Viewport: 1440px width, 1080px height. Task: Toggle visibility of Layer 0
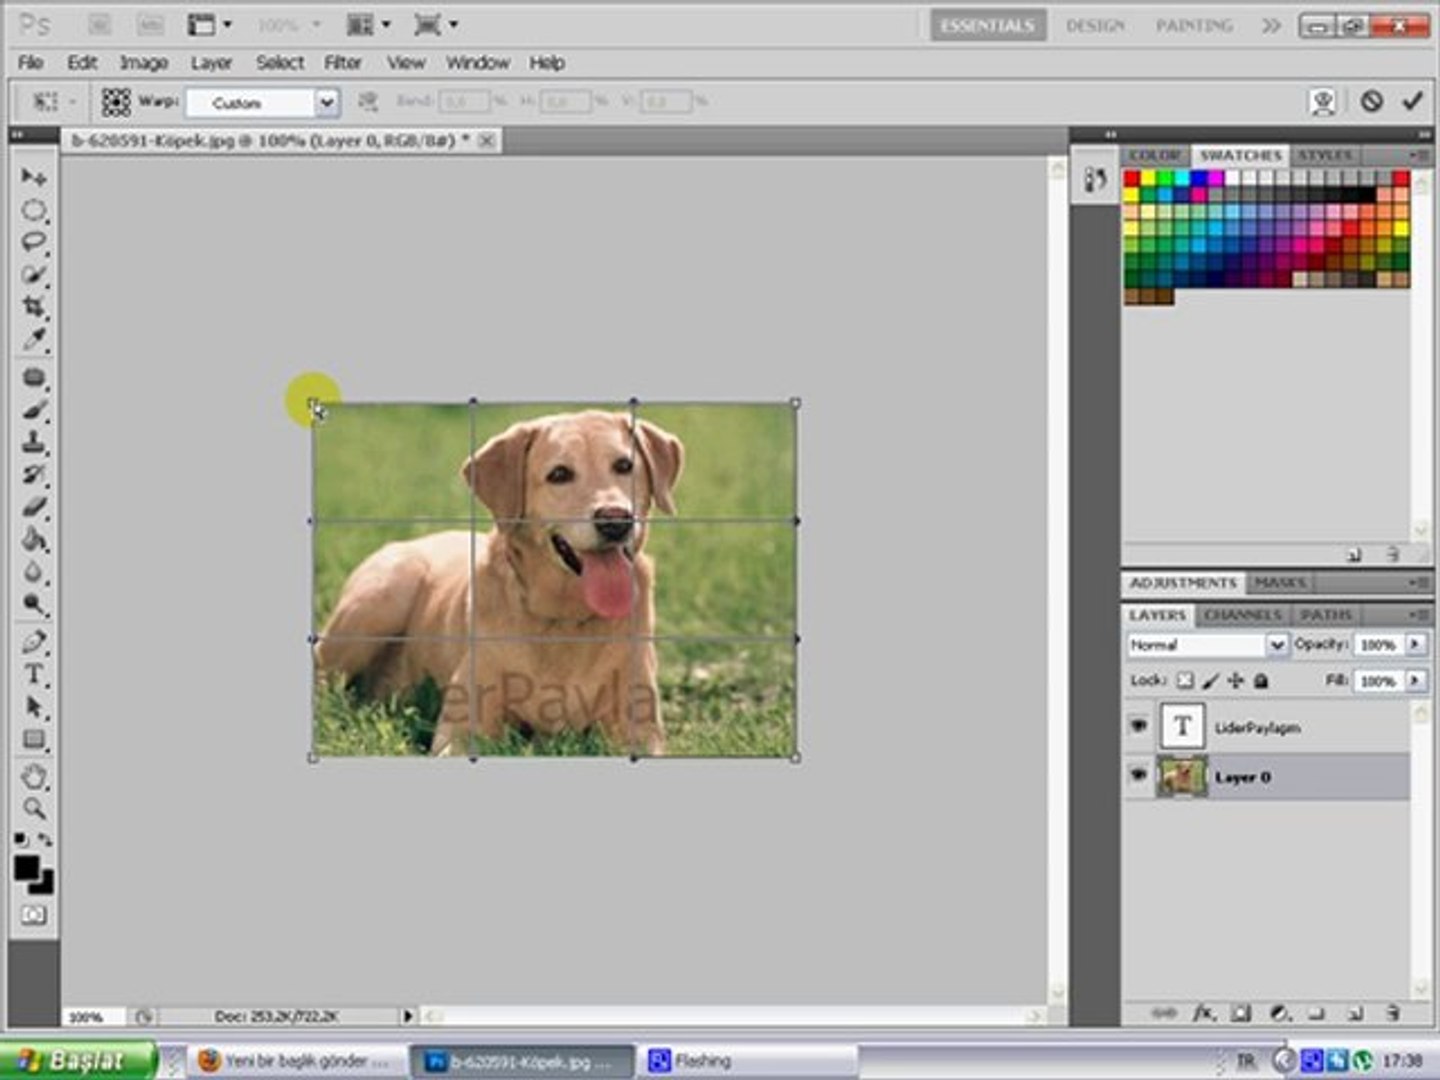coord(1138,775)
